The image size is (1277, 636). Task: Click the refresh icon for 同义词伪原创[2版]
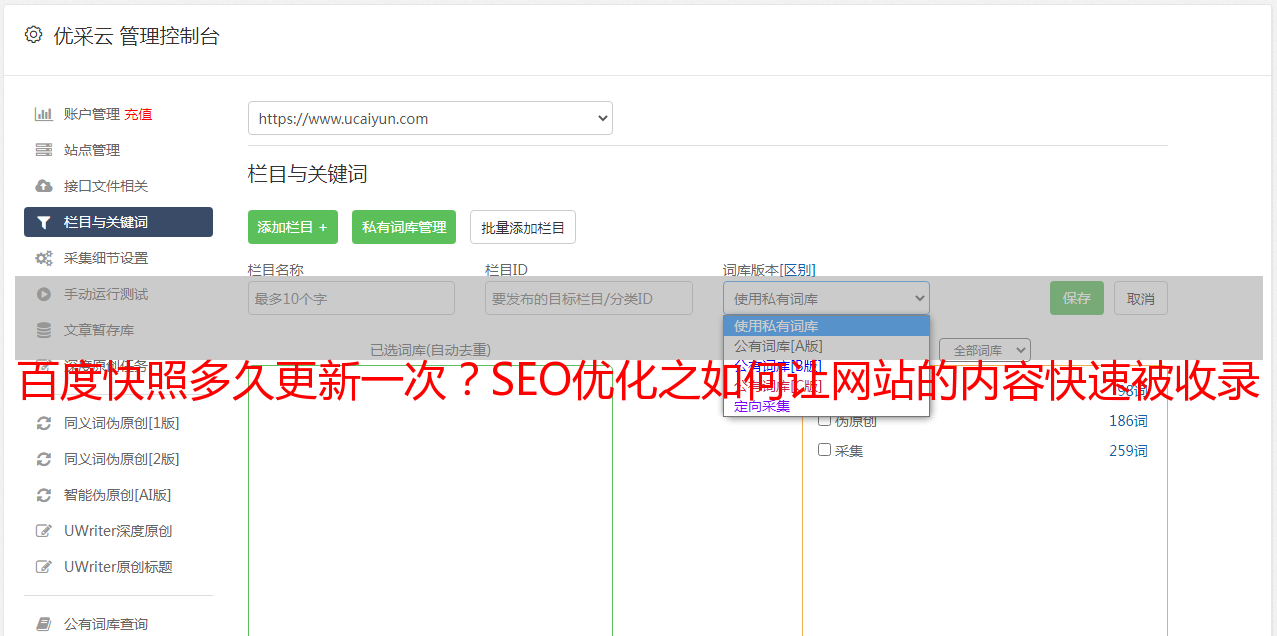(x=44, y=459)
